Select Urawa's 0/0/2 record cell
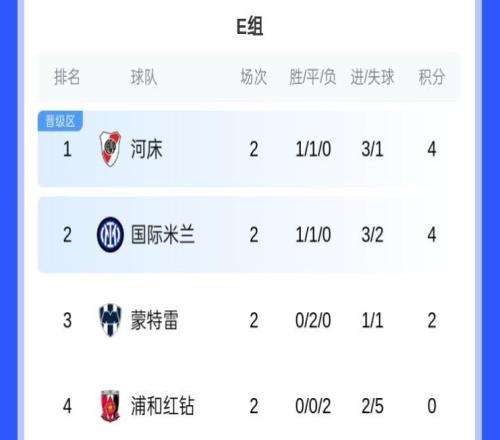 (313, 406)
